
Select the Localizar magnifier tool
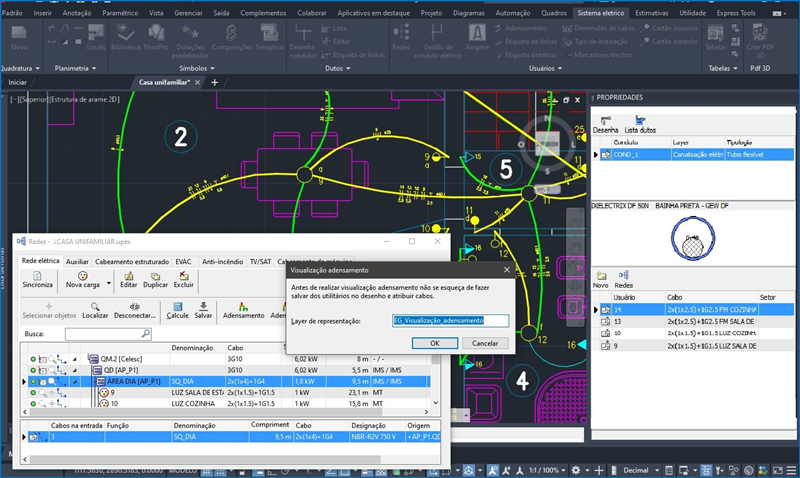click(95, 307)
